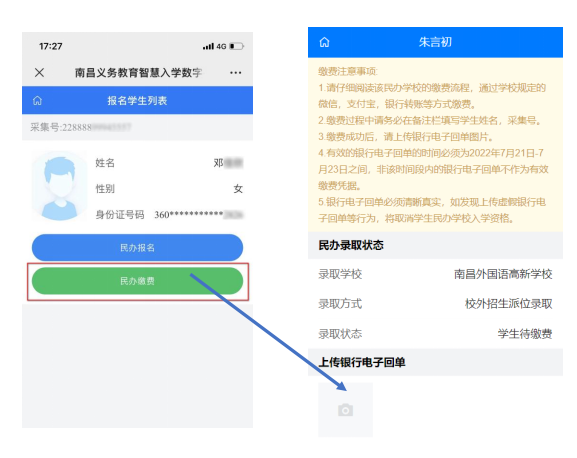This screenshot has height=458, width=577.
Task: Tap home icon in 报名学生列表 header
Action: [38, 100]
